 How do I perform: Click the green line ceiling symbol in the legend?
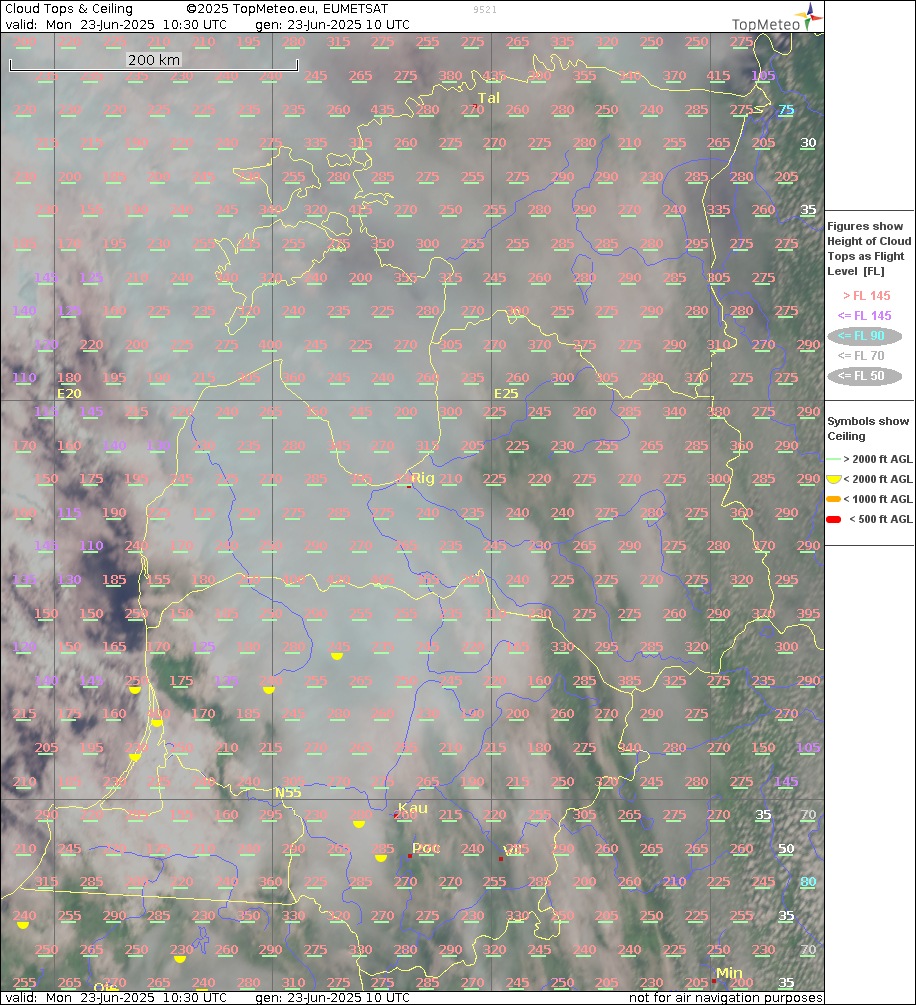tap(833, 459)
